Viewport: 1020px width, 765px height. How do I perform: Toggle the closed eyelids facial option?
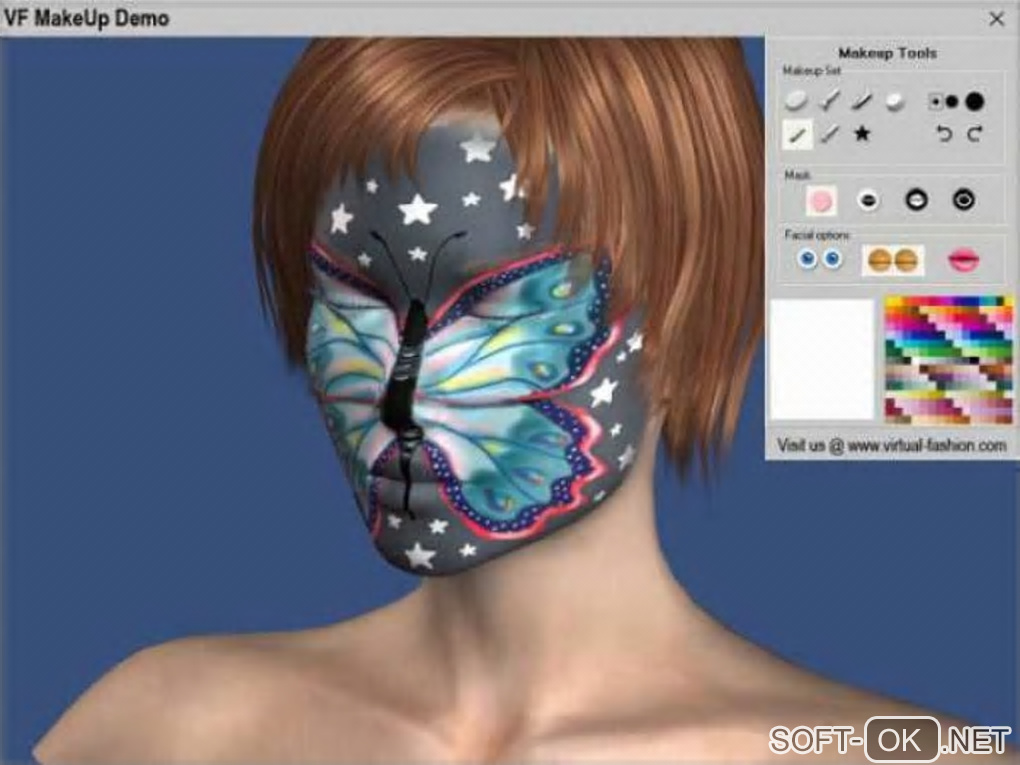click(x=892, y=260)
